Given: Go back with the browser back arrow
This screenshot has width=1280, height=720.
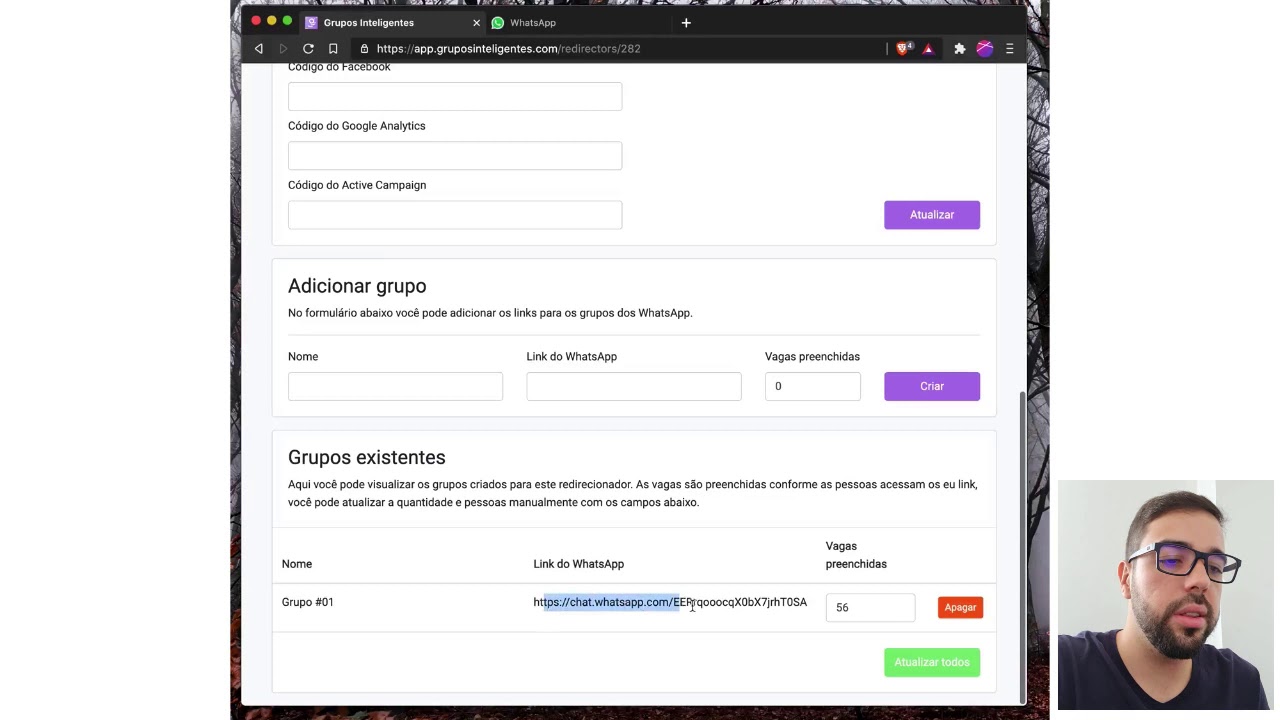Looking at the screenshot, I should click(259, 48).
